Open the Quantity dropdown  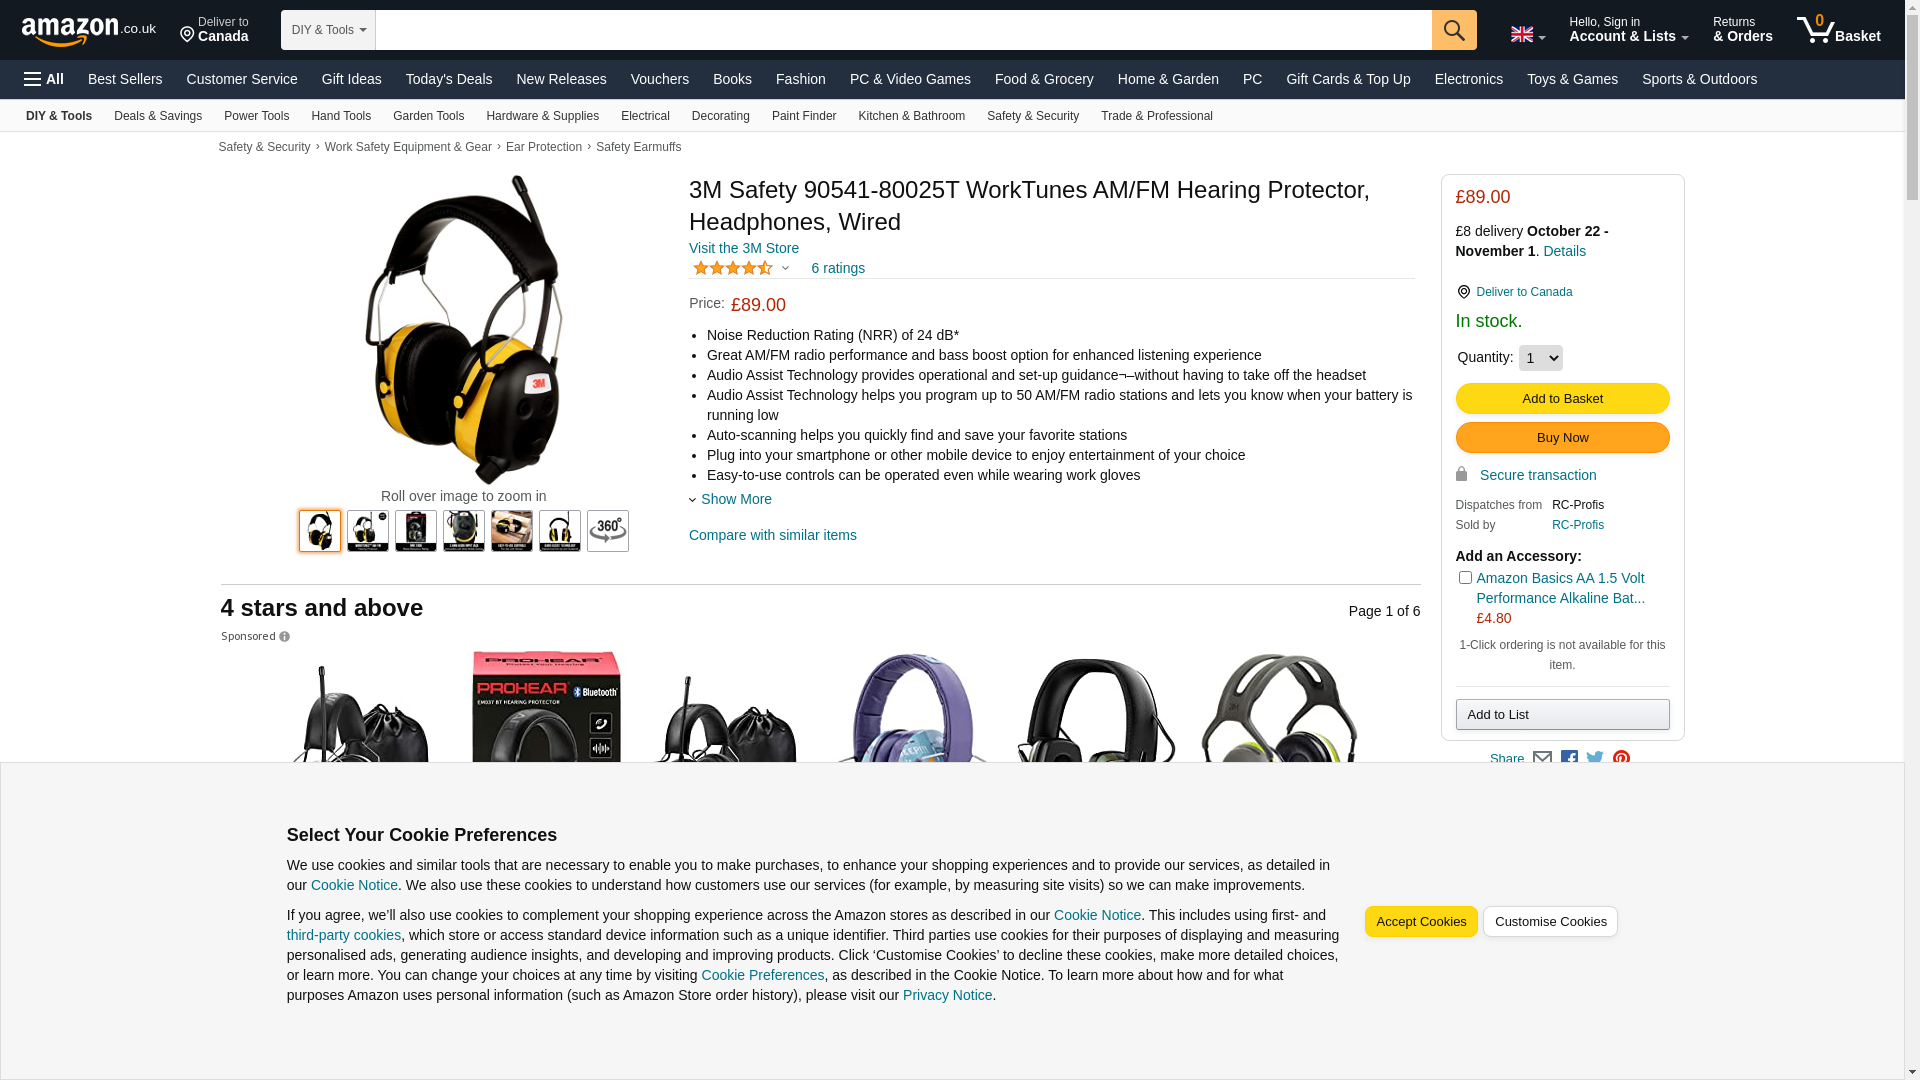[1540, 358]
